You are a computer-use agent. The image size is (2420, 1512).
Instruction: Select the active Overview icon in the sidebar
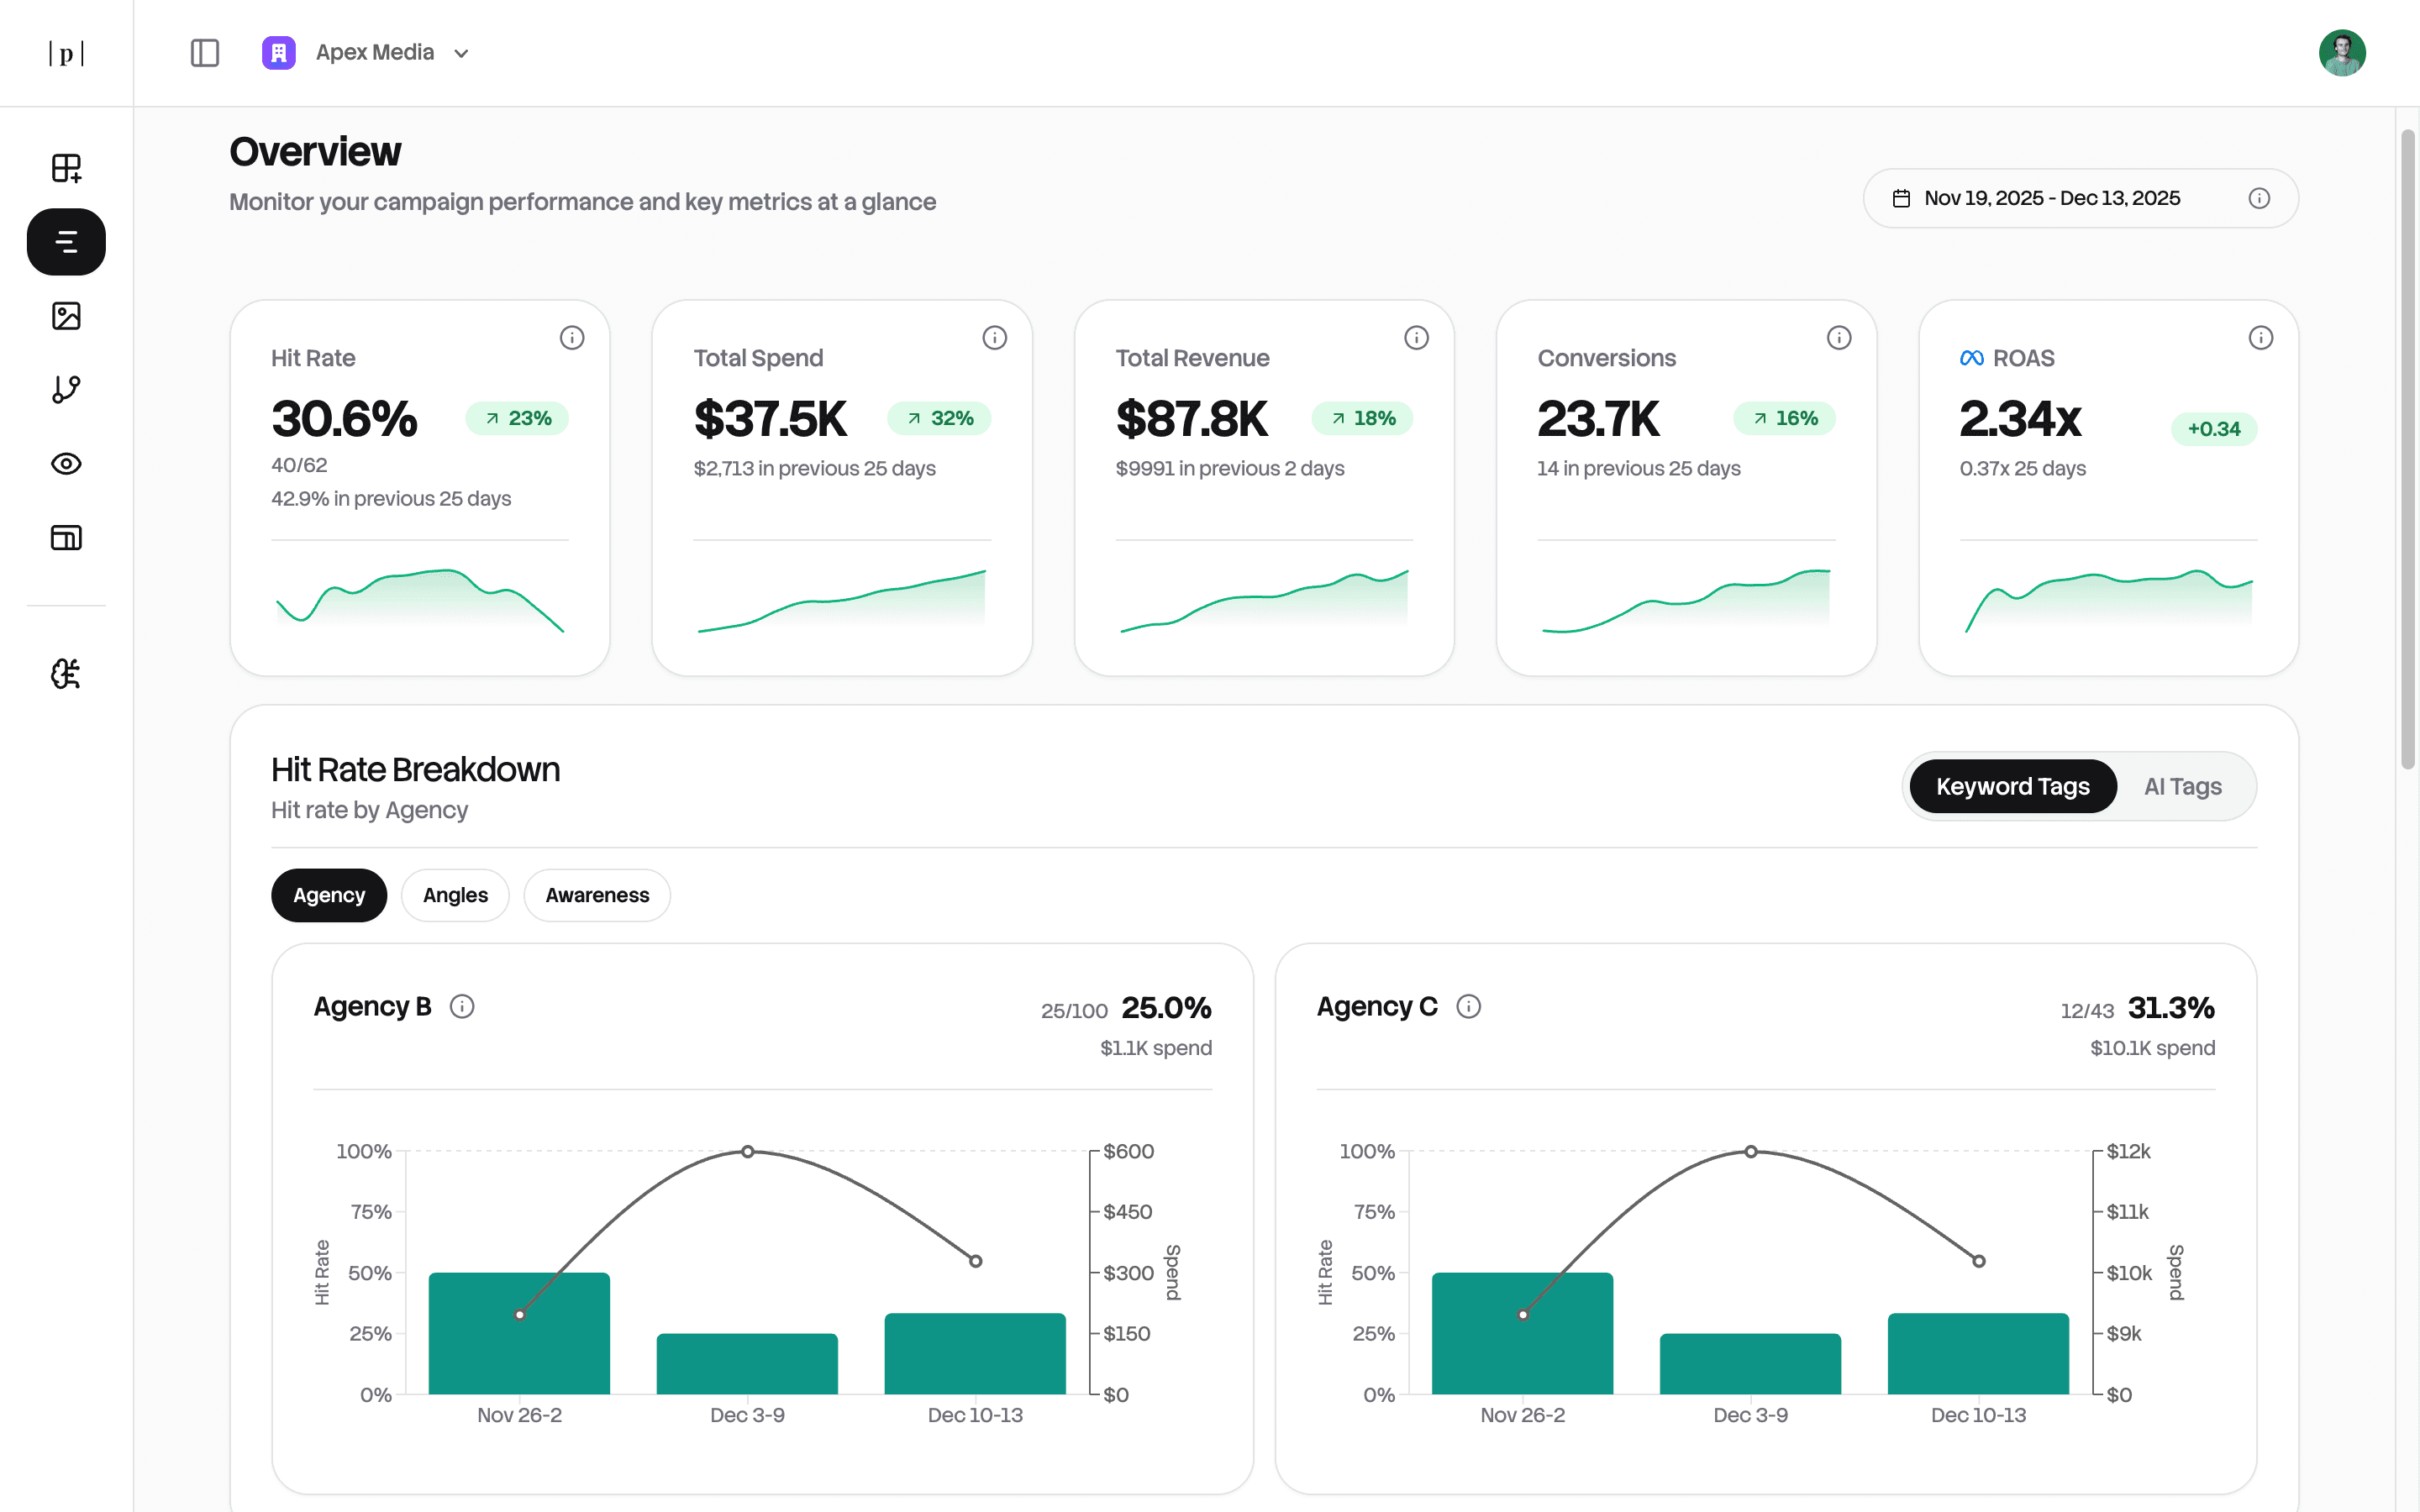coord(65,241)
